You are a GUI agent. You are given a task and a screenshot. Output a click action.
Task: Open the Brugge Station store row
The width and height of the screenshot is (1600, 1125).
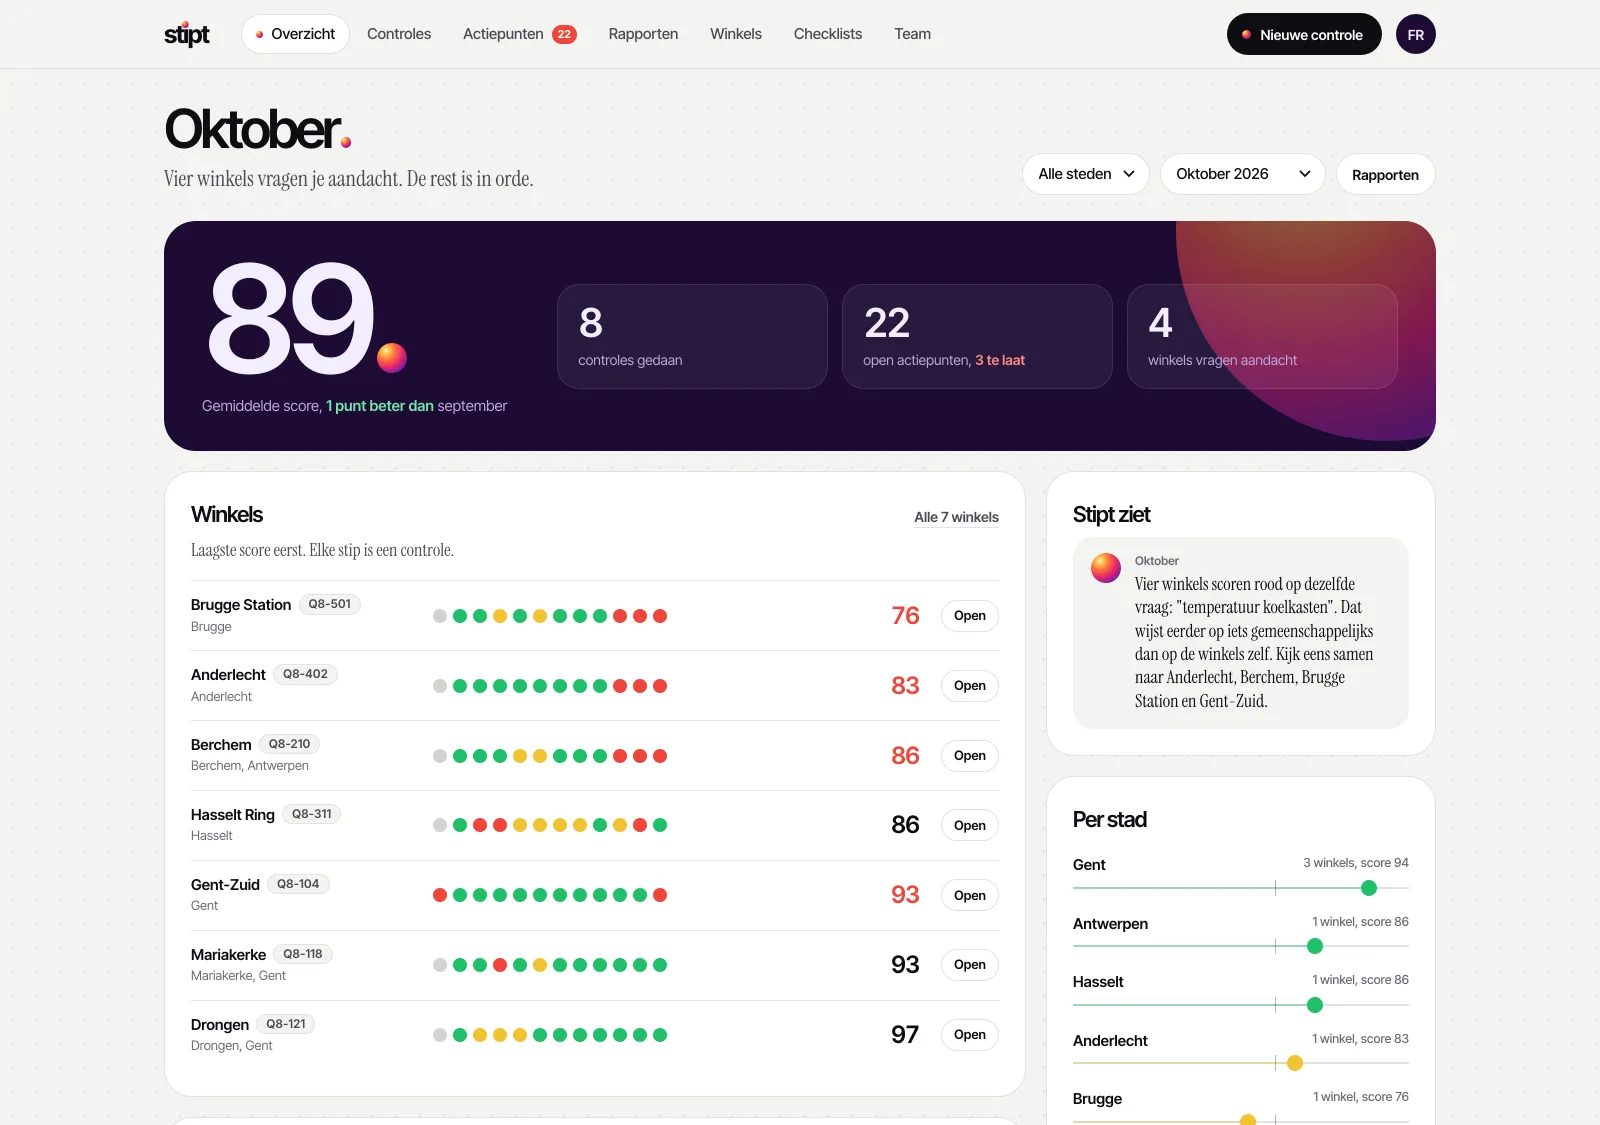595,616
